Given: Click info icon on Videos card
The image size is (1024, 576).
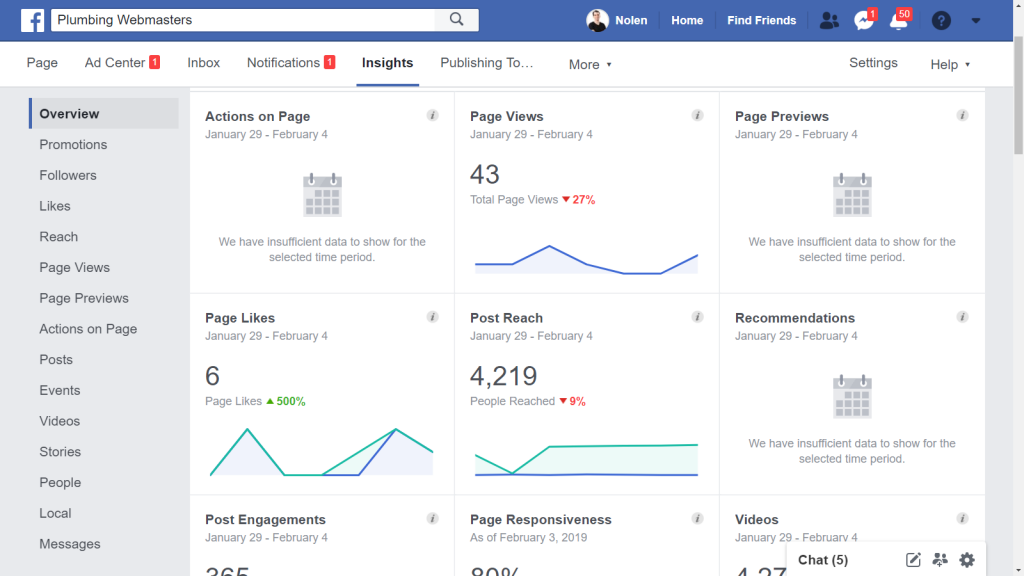Looking at the screenshot, I should [963, 519].
